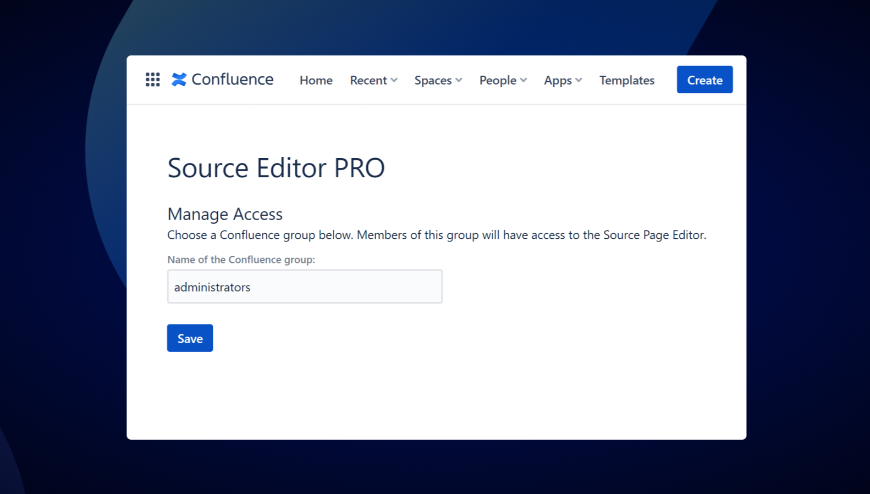Viewport: 870px width, 494px height.
Task: Expand the Recent dropdown menu
Action: click(x=373, y=80)
